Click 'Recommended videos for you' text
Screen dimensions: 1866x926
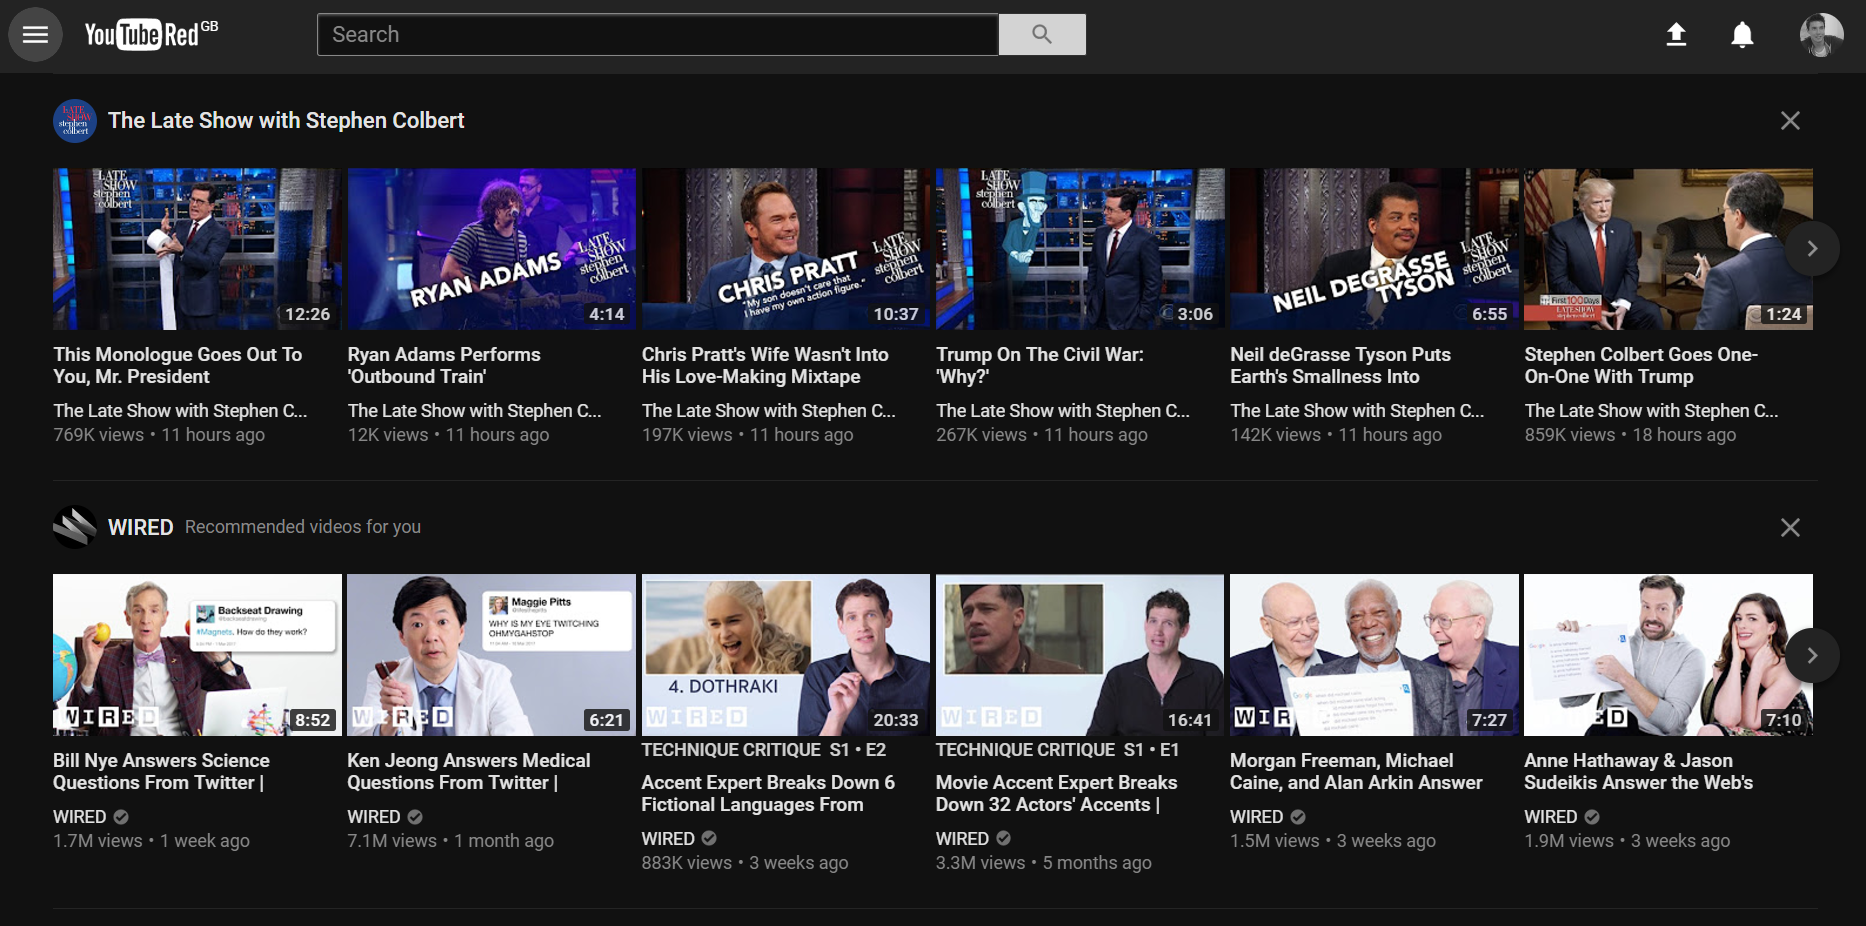tap(303, 527)
